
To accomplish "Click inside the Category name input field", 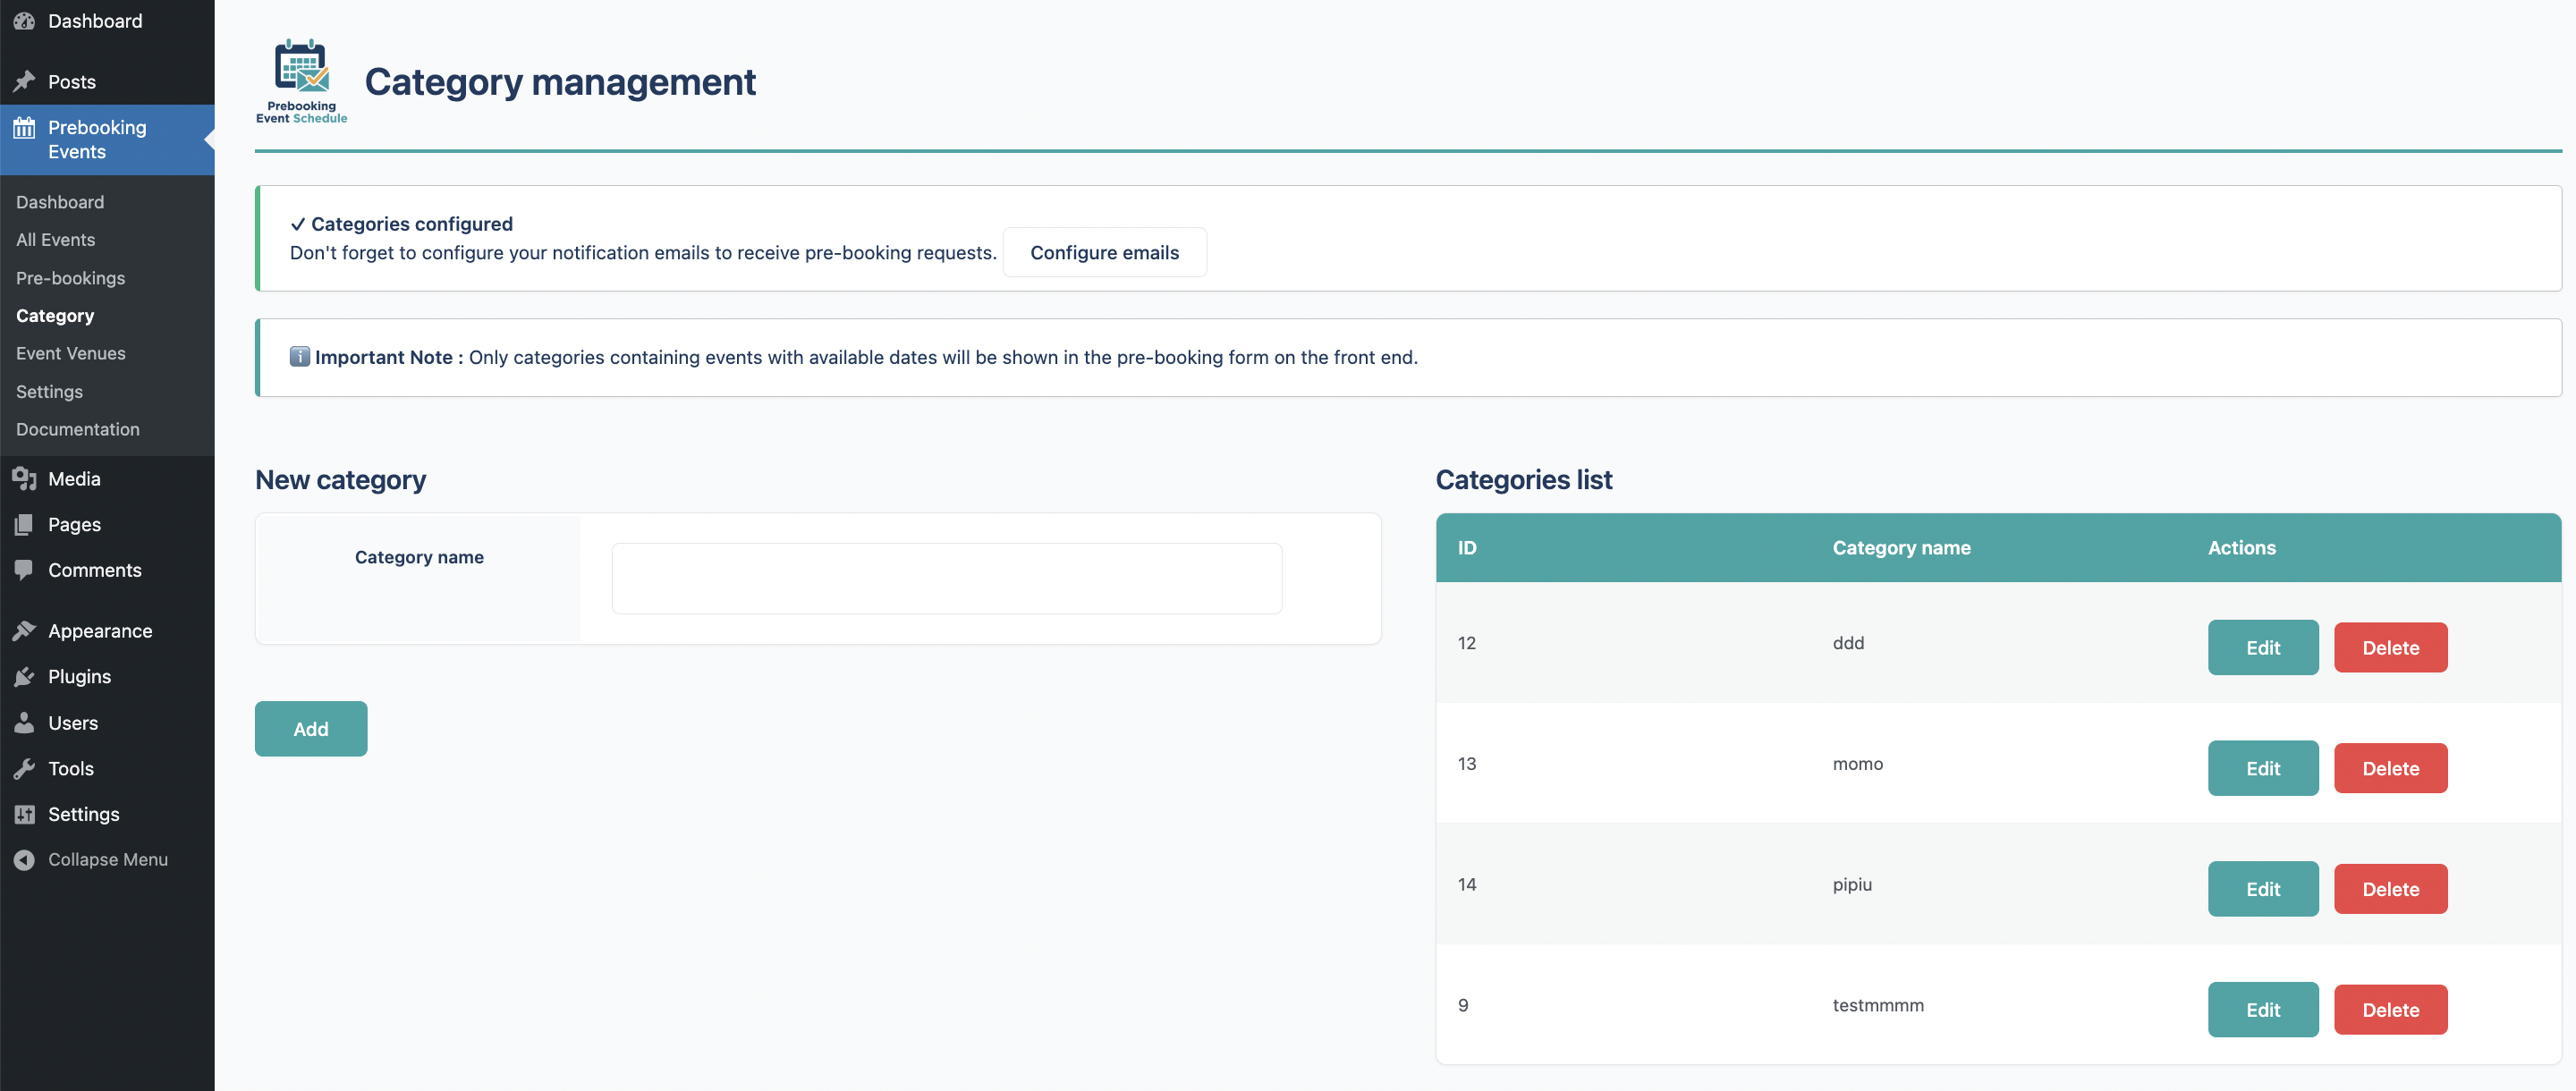I will [946, 578].
